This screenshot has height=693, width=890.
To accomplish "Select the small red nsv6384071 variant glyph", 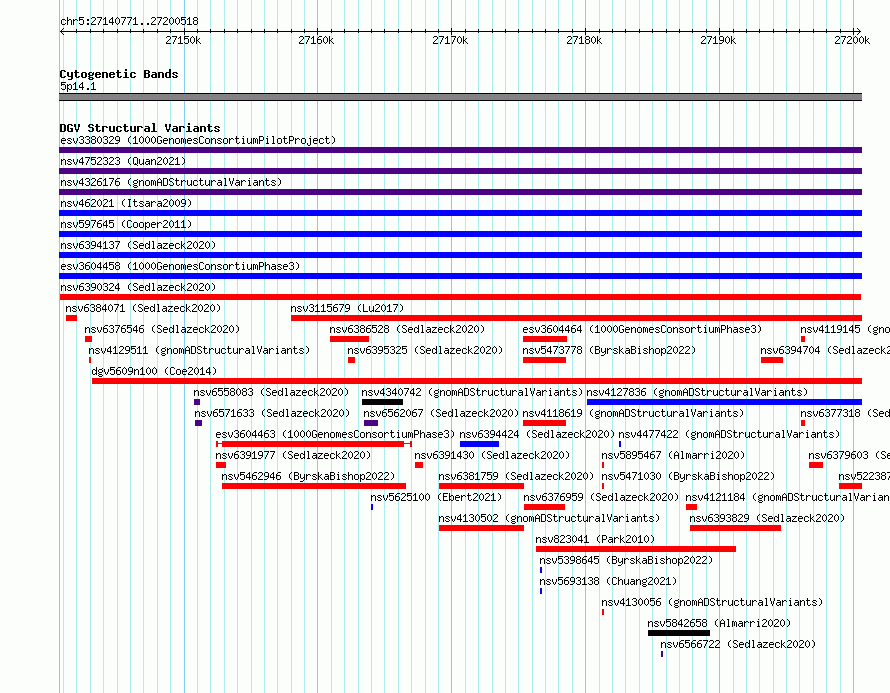I will [71, 318].
